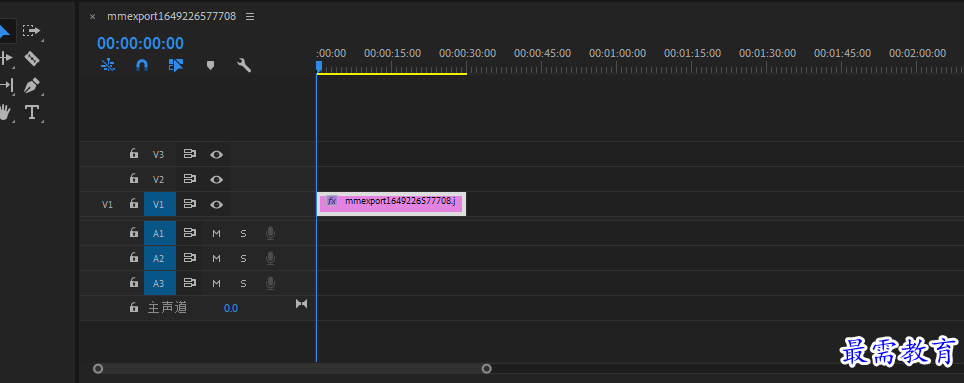
Task: Lock the A1 track
Action: click(x=134, y=232)
